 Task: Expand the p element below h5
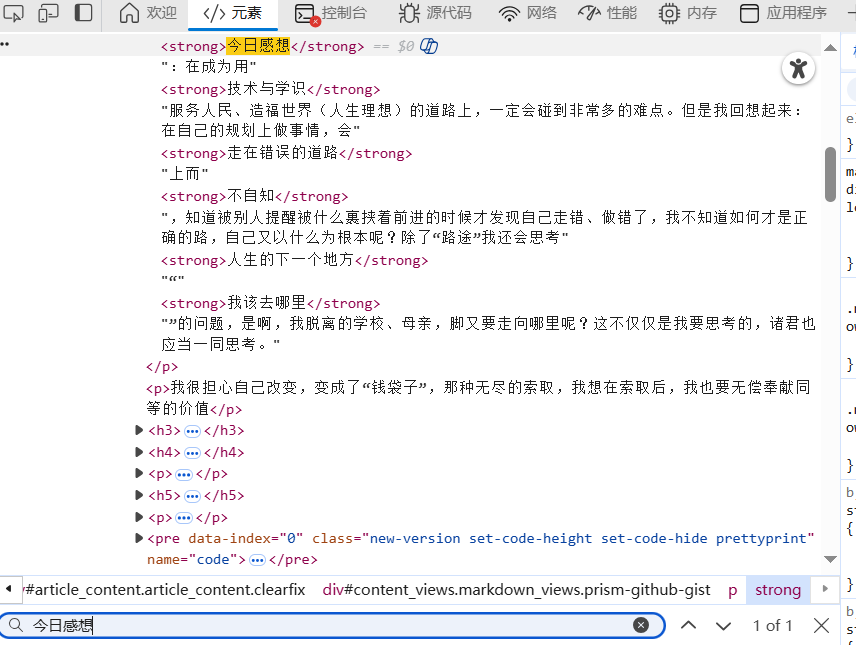coord(139,517)
